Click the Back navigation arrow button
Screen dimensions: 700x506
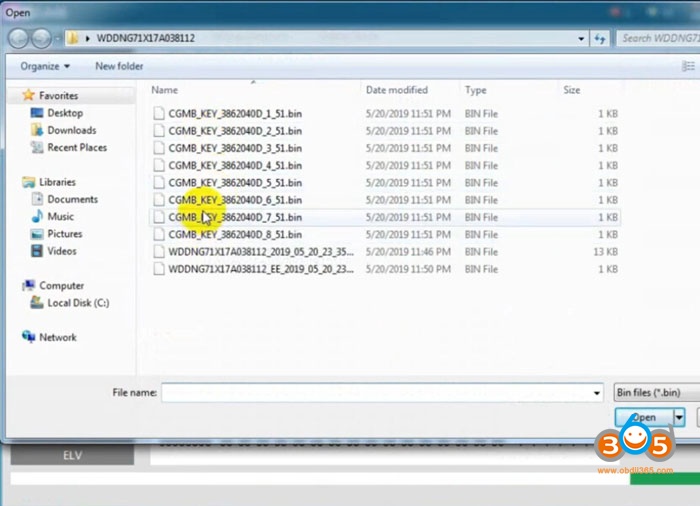pos(19,38)
